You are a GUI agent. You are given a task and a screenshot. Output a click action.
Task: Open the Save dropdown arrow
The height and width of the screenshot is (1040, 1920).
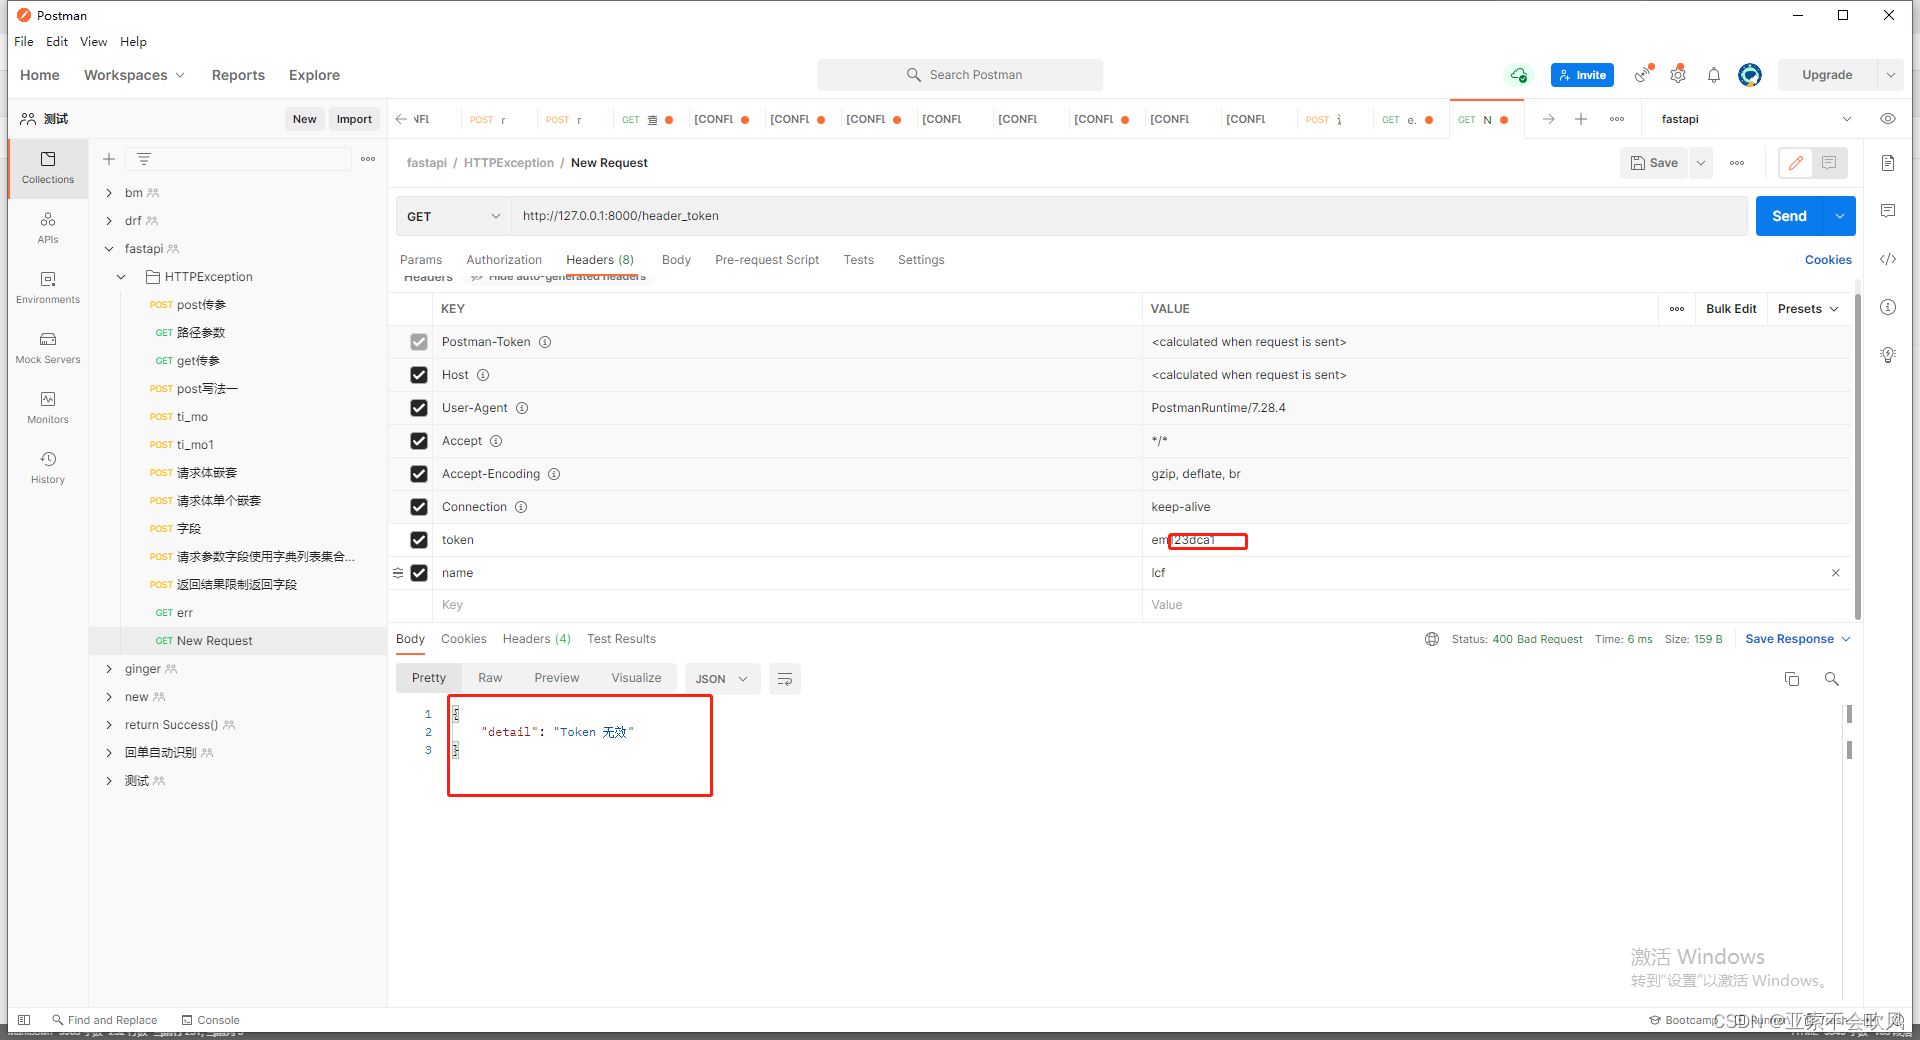[x=1701, y=163]
